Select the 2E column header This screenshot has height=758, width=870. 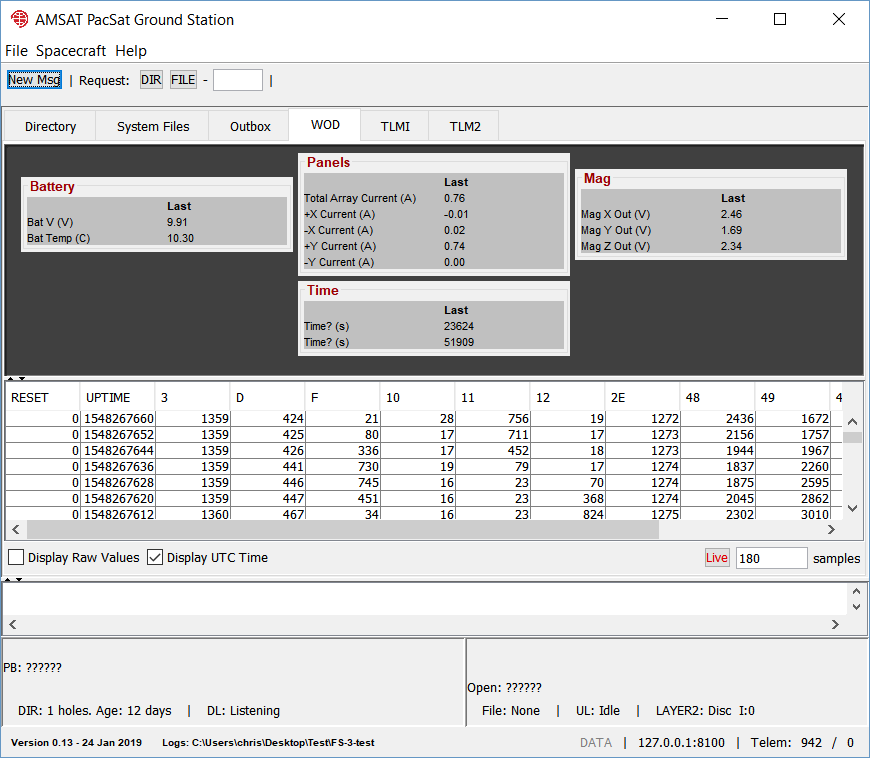(643, 397)
